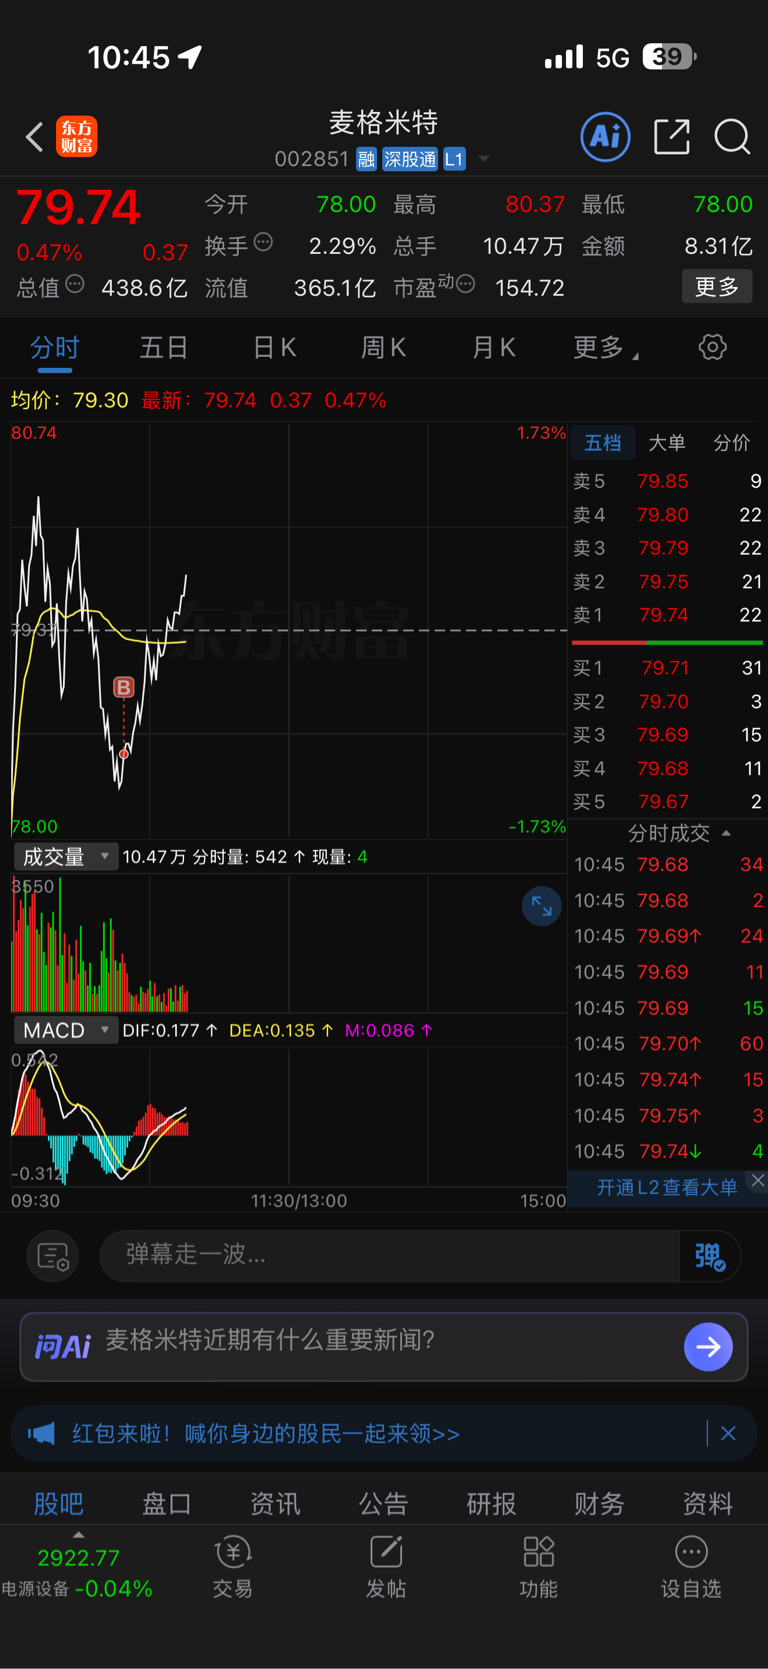Switch to 资料 tab
Image resolution: width=768 pixels, height=1669 pixels.
click(707, 1503)
